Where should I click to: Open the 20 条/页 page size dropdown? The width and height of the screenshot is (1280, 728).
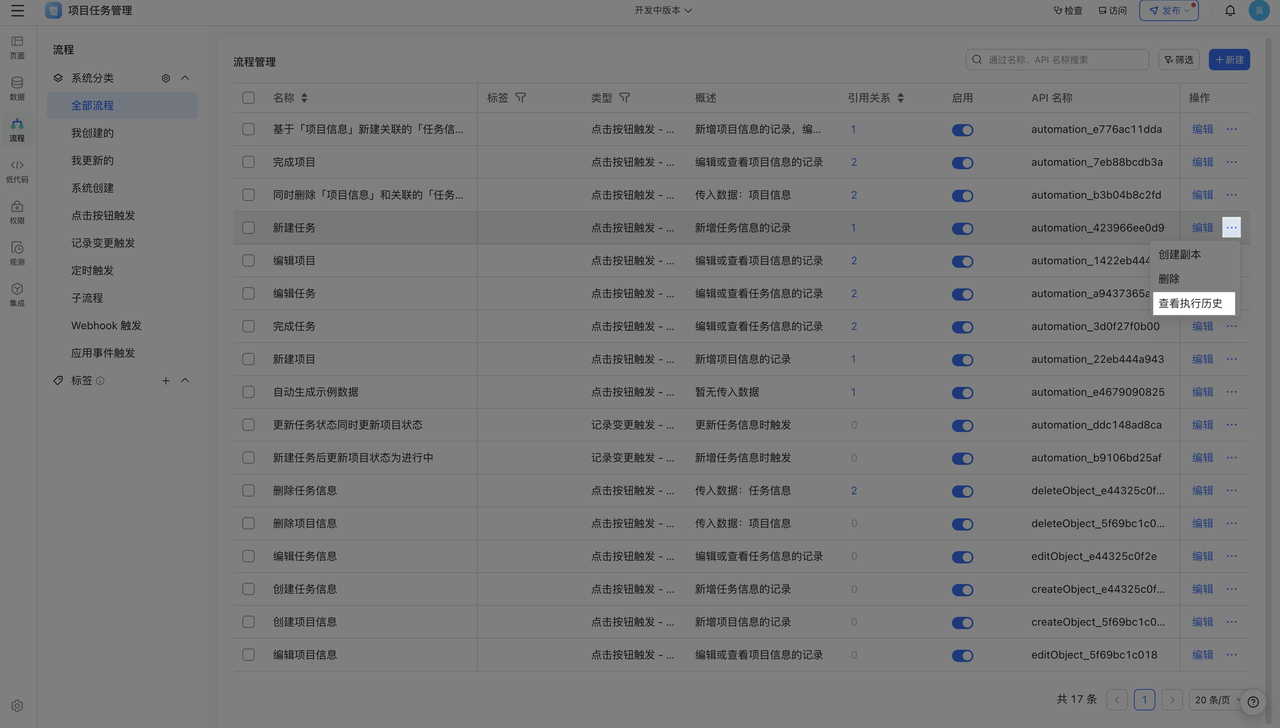click(1216, 700)
